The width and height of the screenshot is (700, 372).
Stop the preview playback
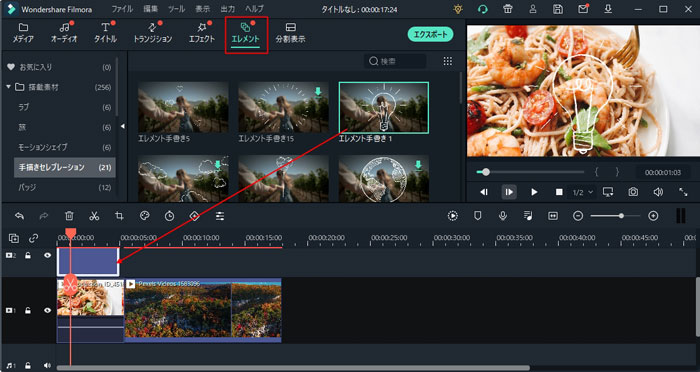pos(559,192)
